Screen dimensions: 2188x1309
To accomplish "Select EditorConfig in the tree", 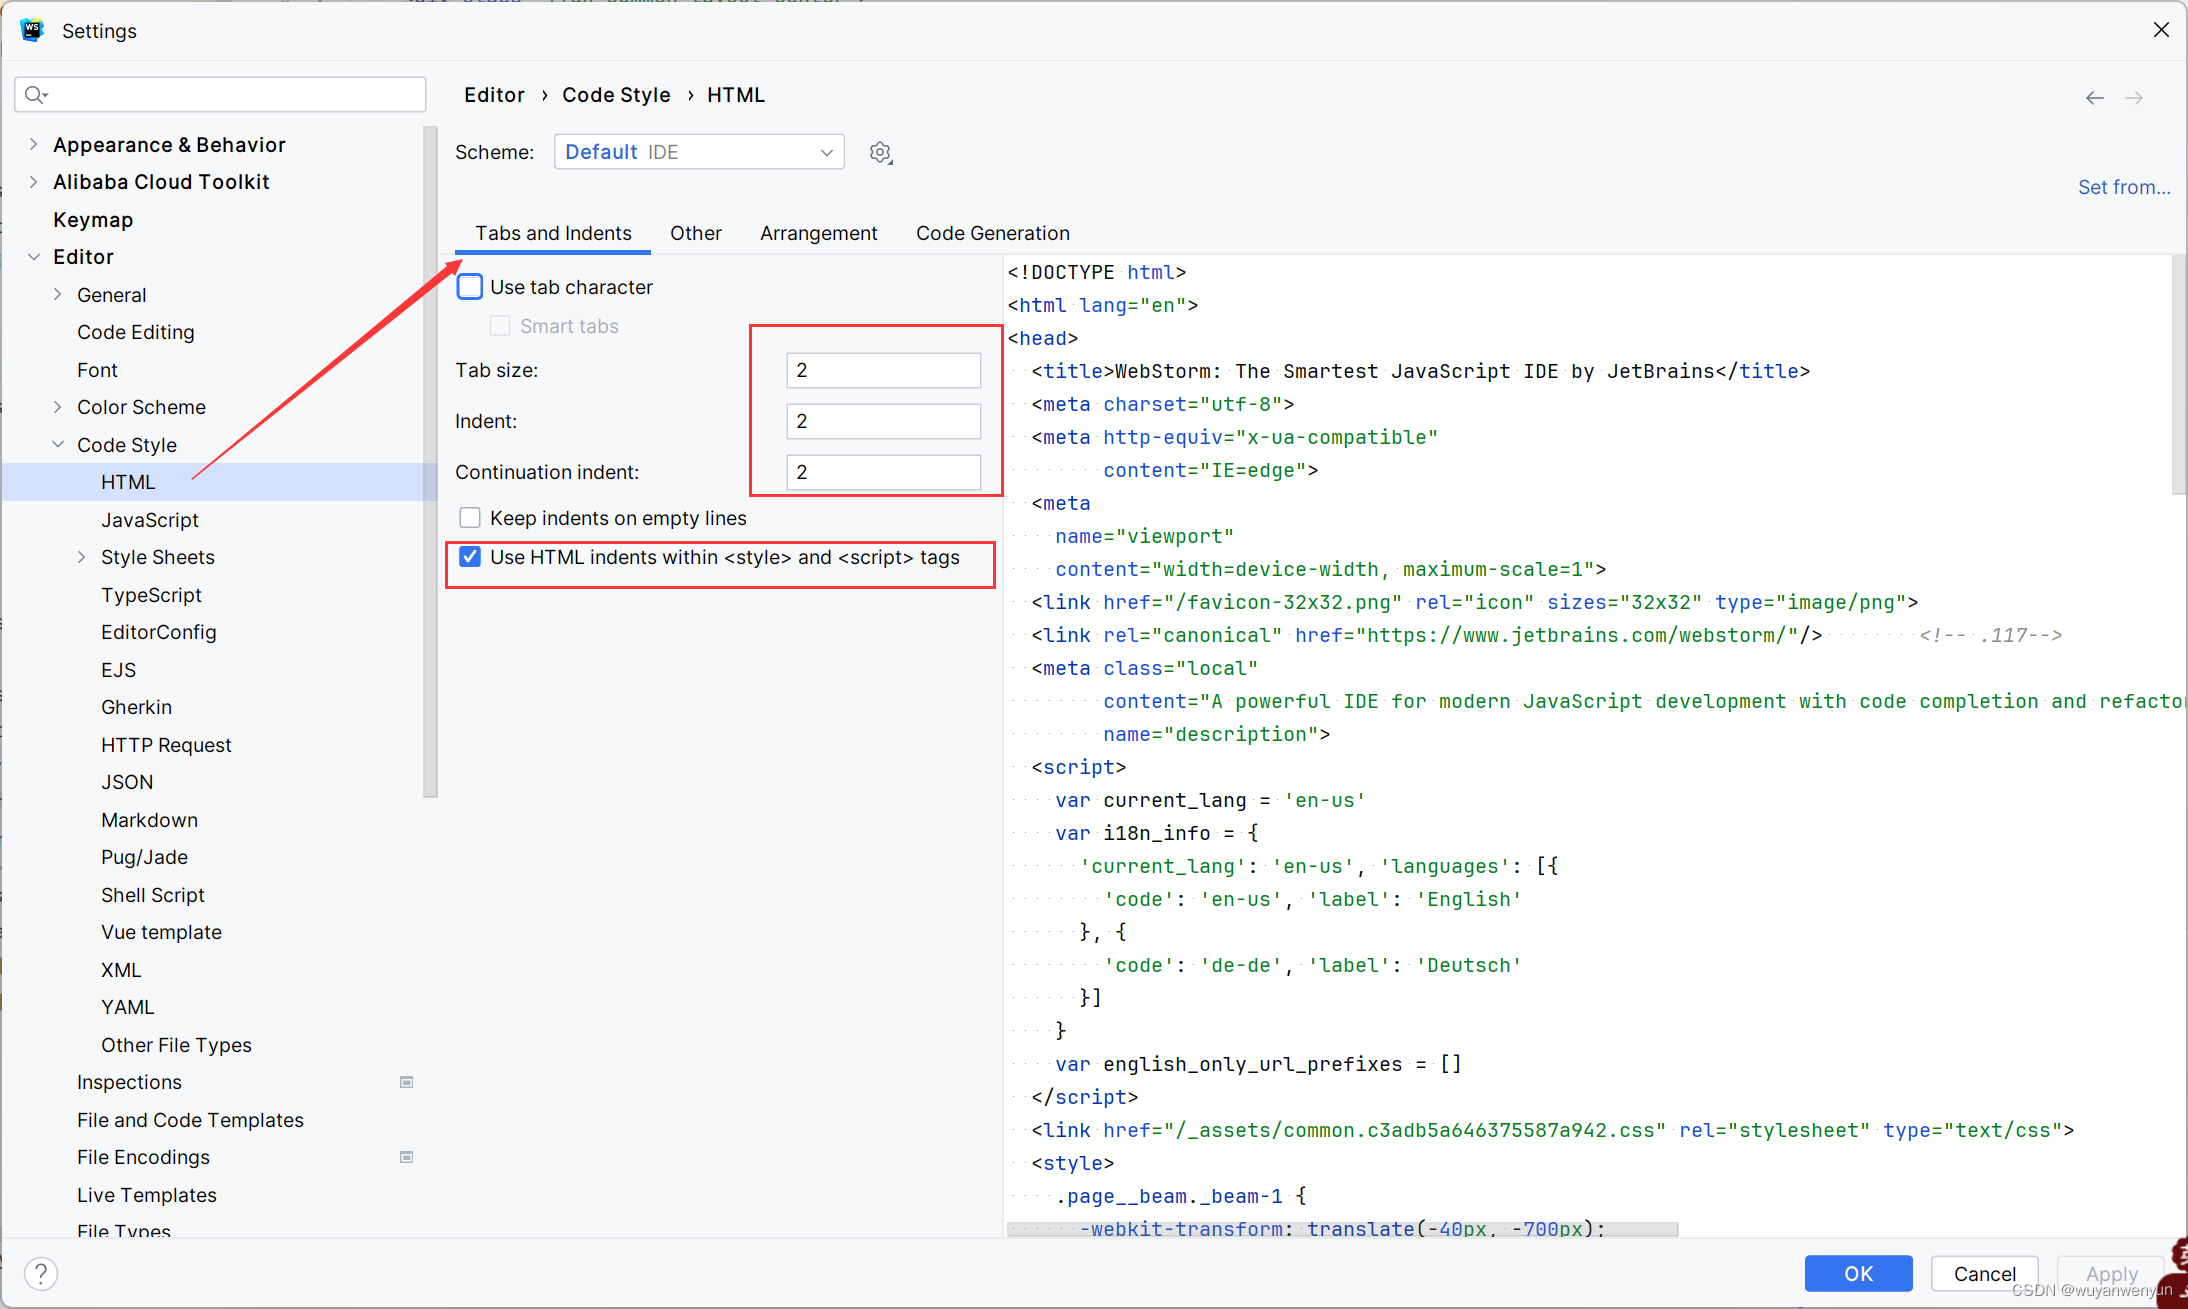I will click(159, 632).
